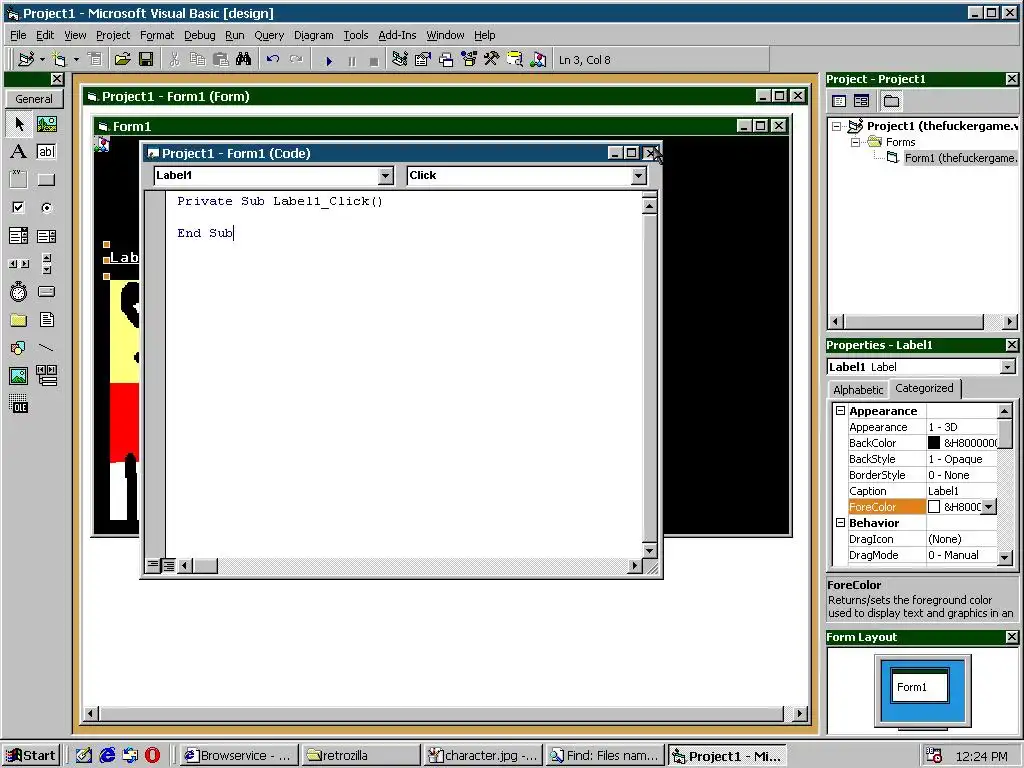Select the FileListBox tool in toolbox
This screenshot has height=768, width=1024.
(46, 320)
